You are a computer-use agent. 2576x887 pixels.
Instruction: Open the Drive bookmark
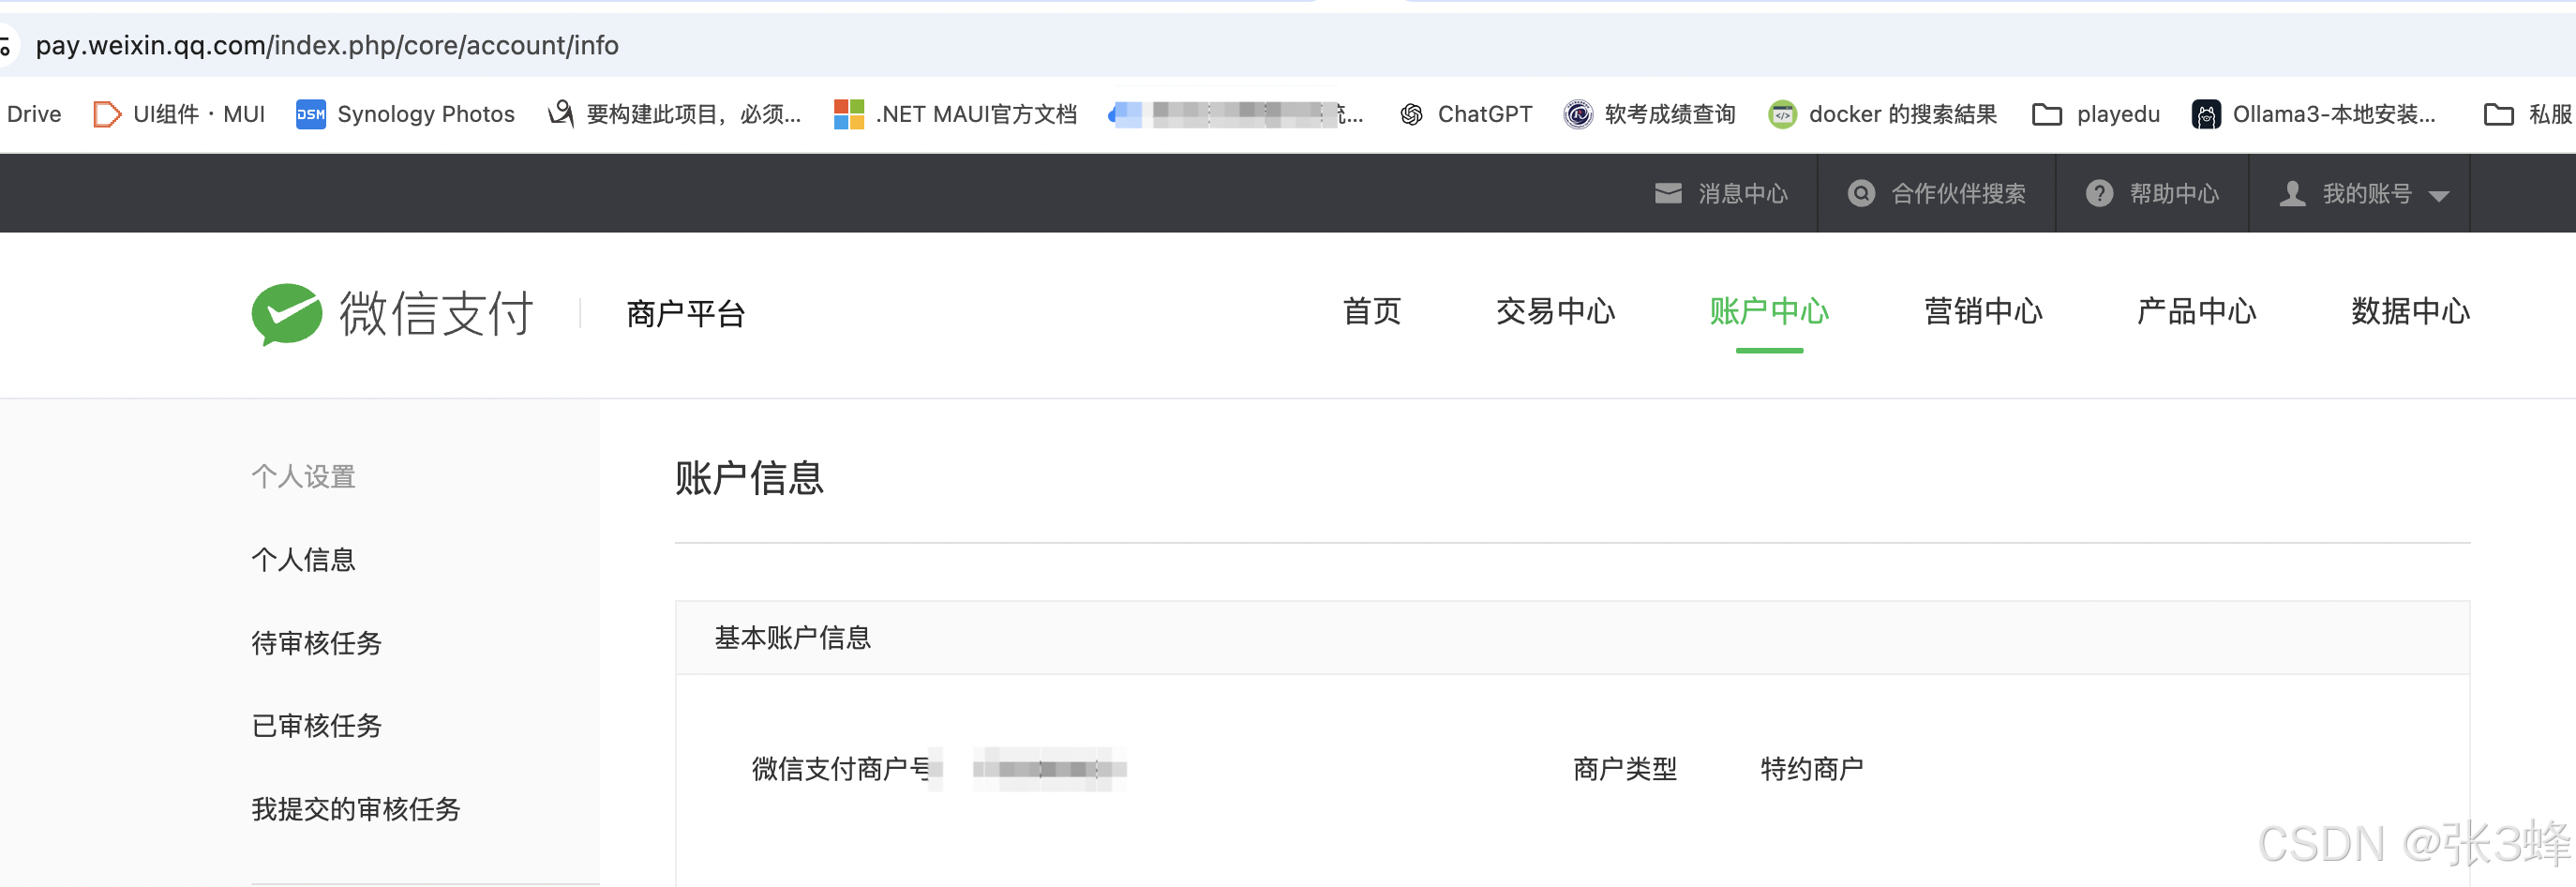33,114
